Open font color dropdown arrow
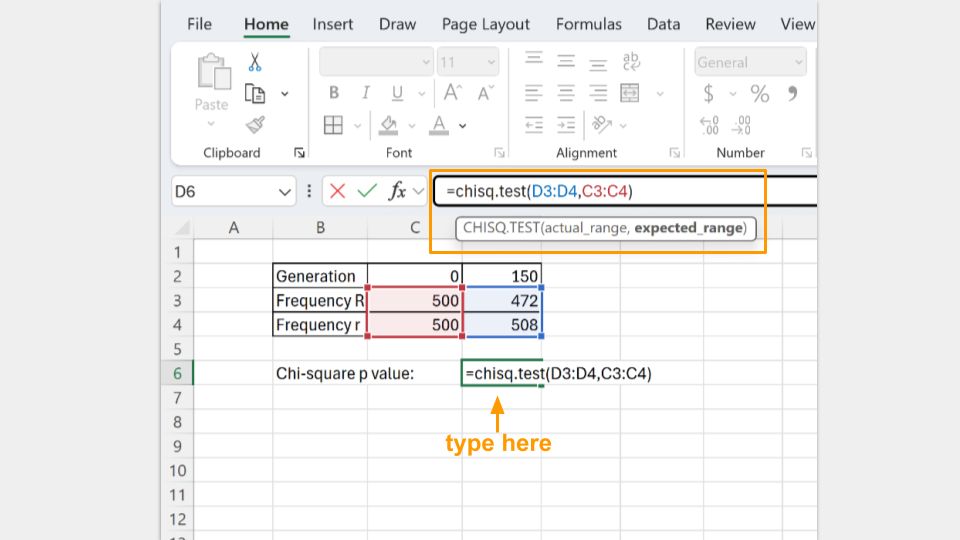This screenshot has width=960, height=540. [463, 126]
